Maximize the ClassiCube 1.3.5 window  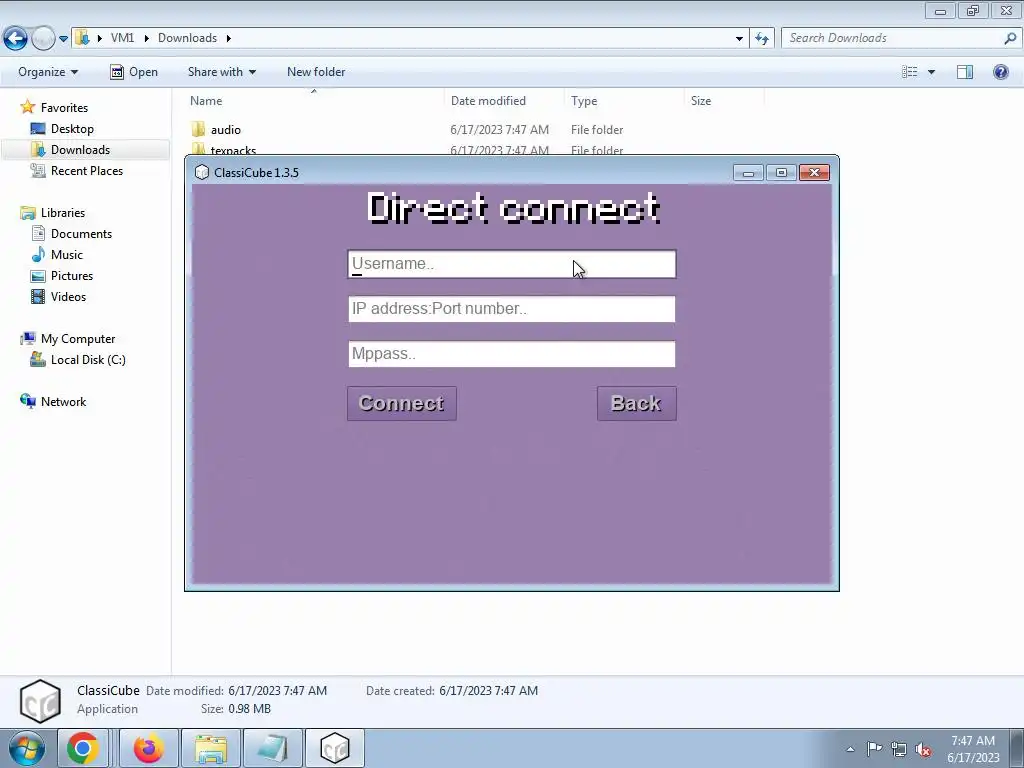[x=781, y=172]
